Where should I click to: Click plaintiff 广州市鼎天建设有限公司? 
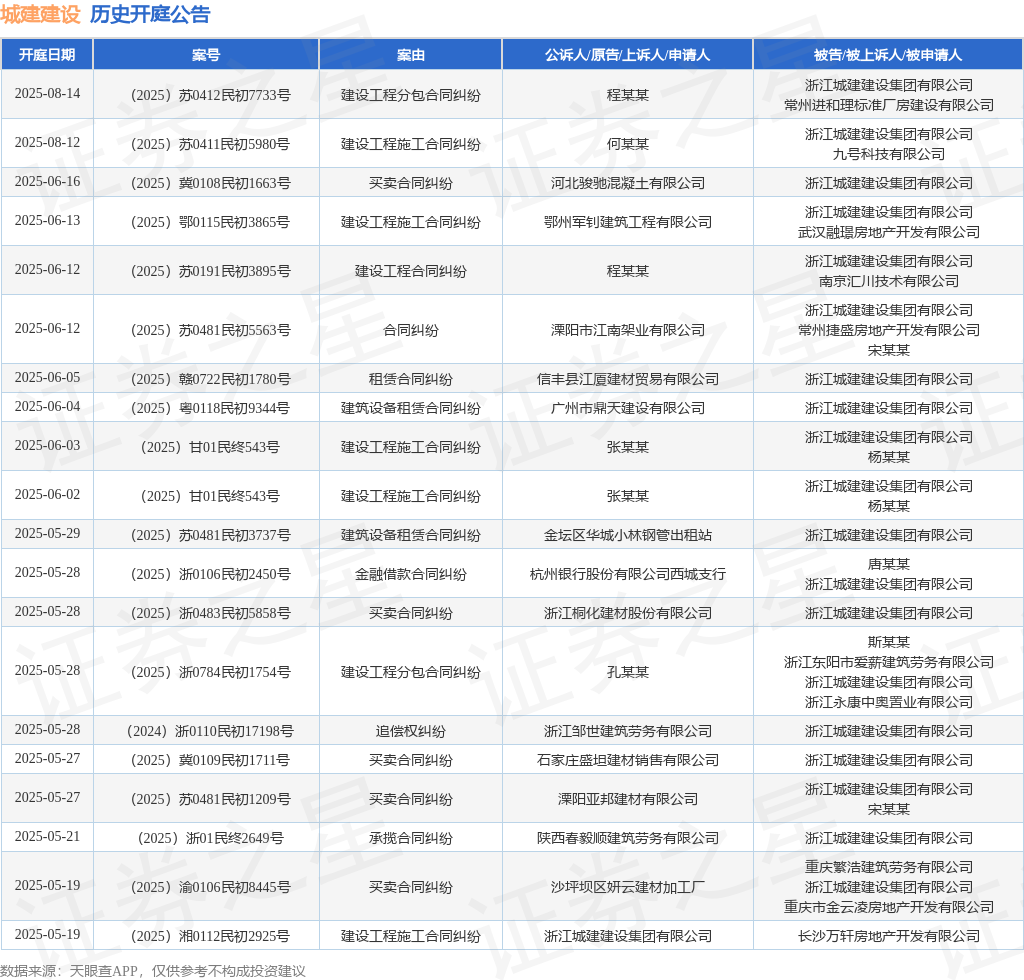click(628, 409)
